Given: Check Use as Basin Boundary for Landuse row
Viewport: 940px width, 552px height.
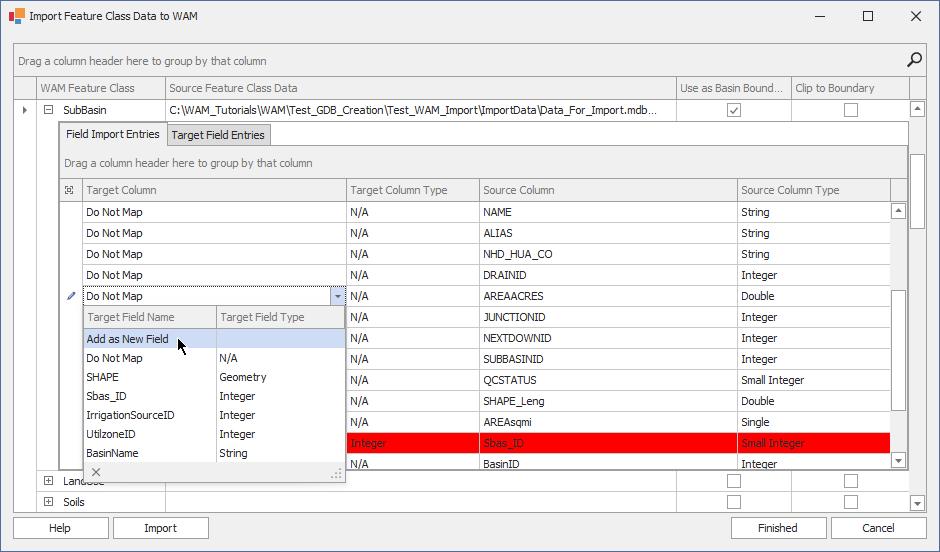Looking at the screenshot, I should click(734, 481).
